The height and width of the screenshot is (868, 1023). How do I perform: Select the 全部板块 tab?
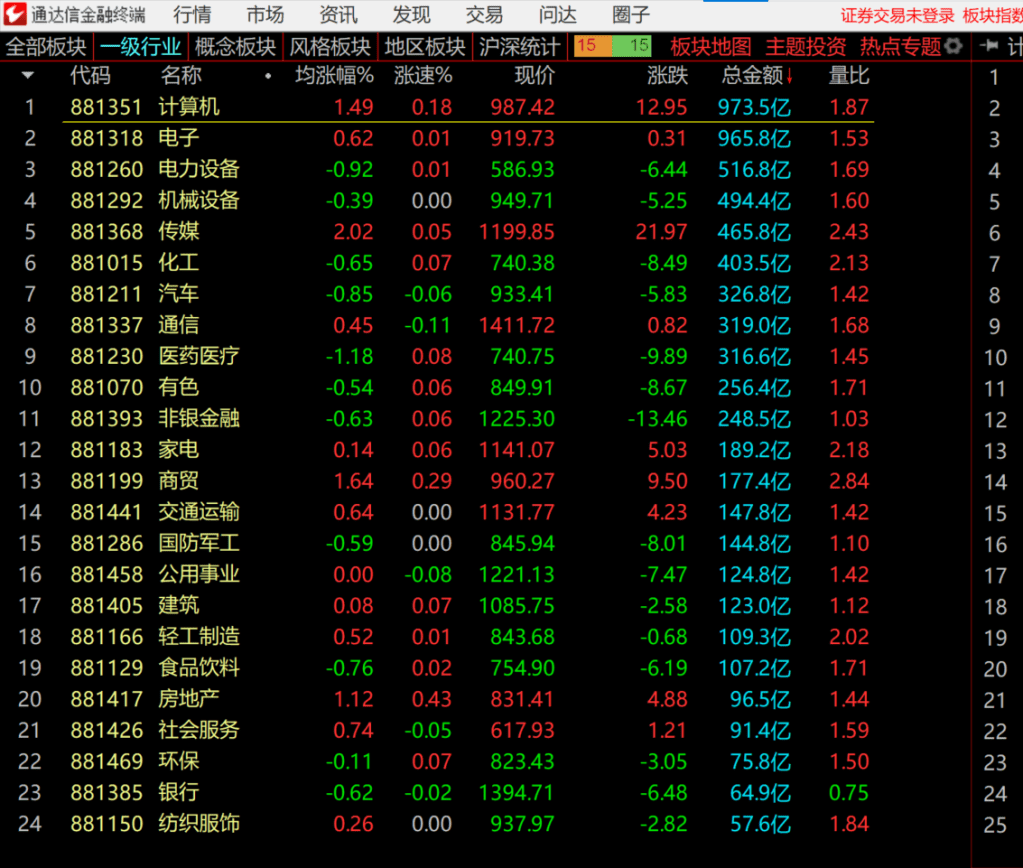pos(46,47)
